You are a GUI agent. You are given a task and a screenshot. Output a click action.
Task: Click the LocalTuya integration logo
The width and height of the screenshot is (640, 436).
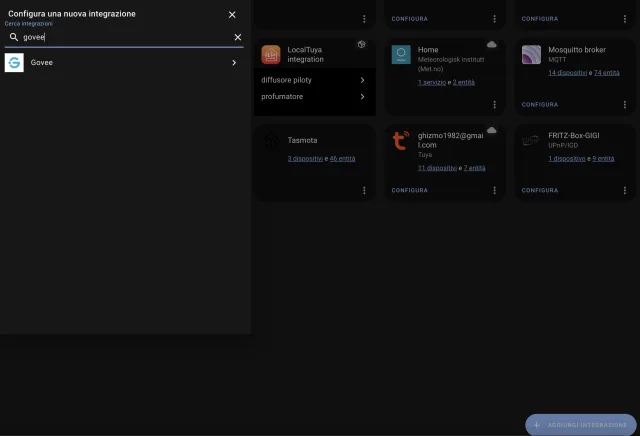271,55
